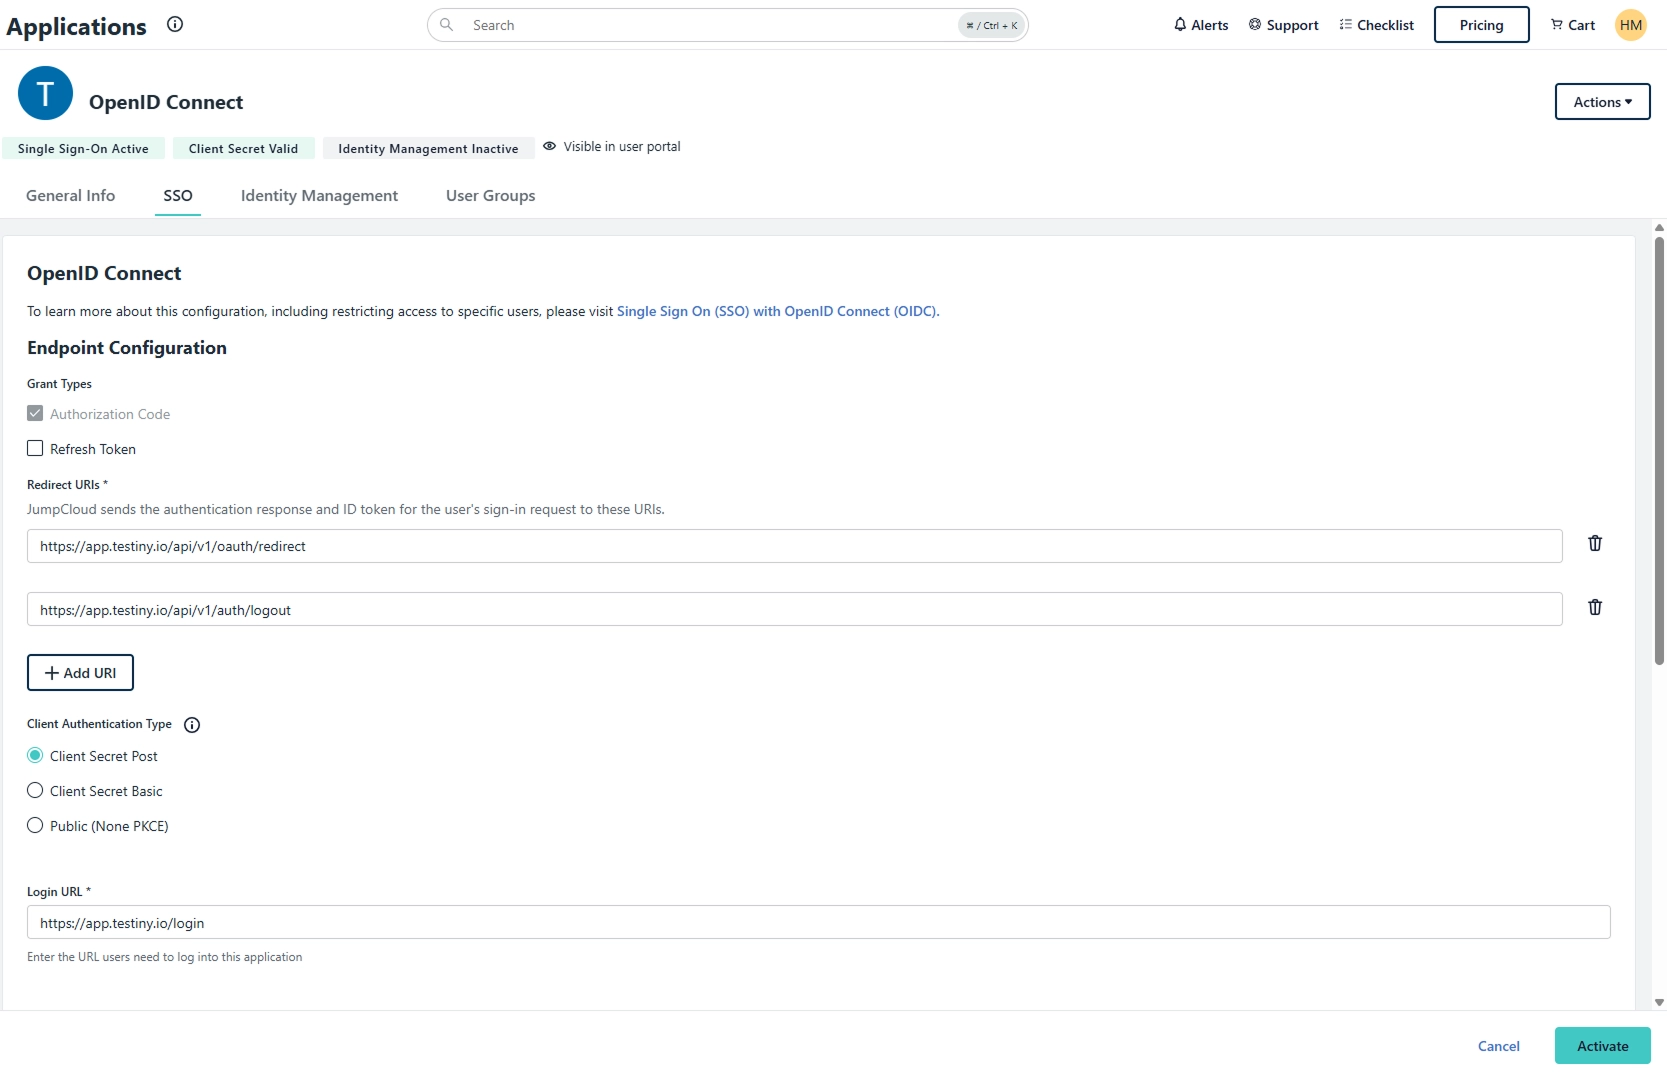
Task: Enable the Refresh Token checkbox
Action: point(35,449)
